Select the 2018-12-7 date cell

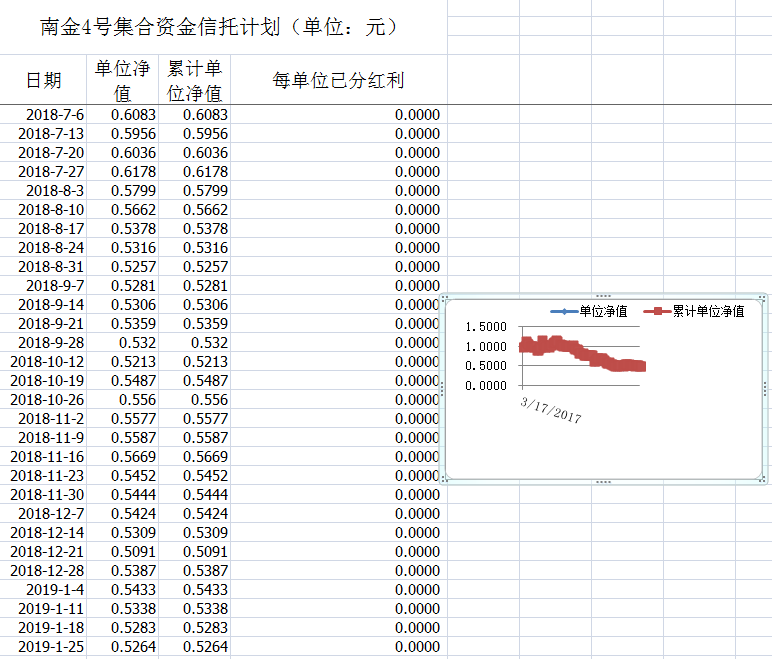point(43,514)
